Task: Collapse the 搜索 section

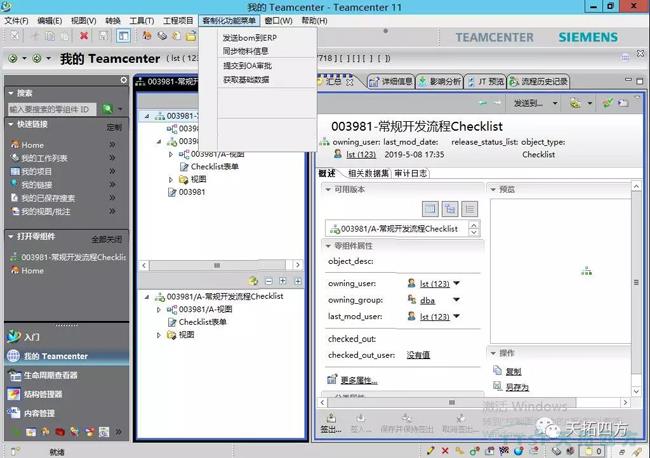Action: [x=11, y=93]
